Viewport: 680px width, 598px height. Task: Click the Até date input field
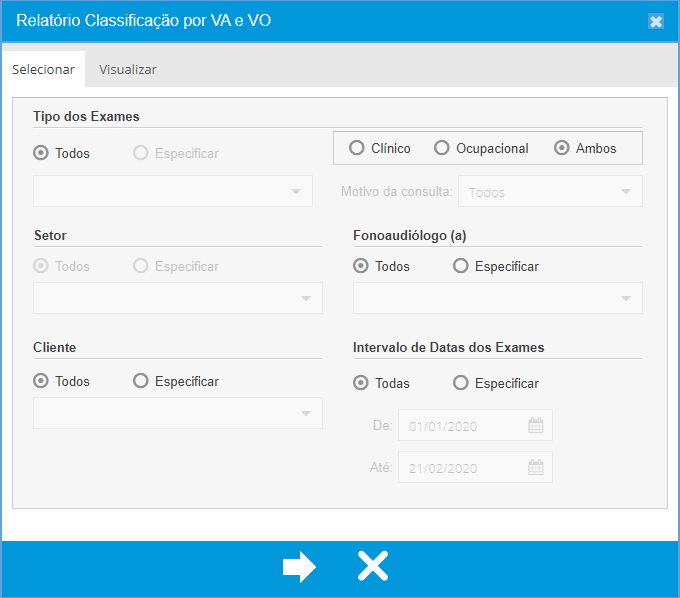(462, 468)
